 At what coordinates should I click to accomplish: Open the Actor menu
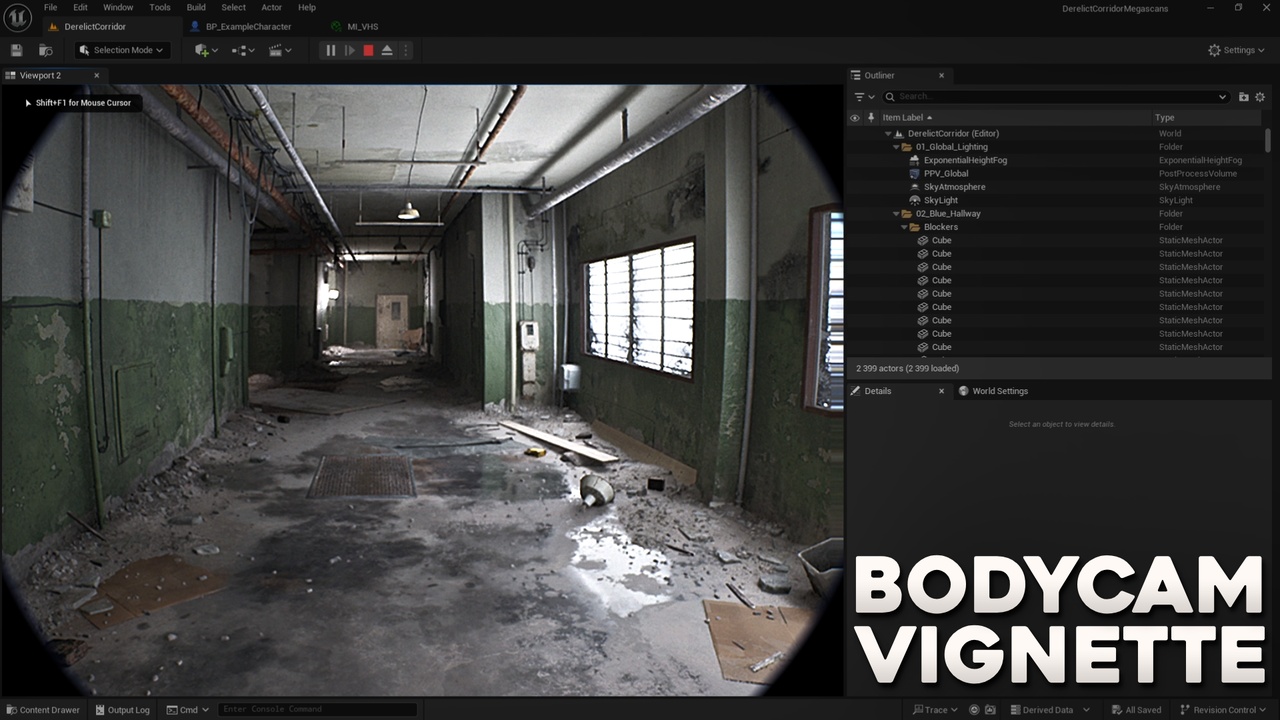point(271,7)
